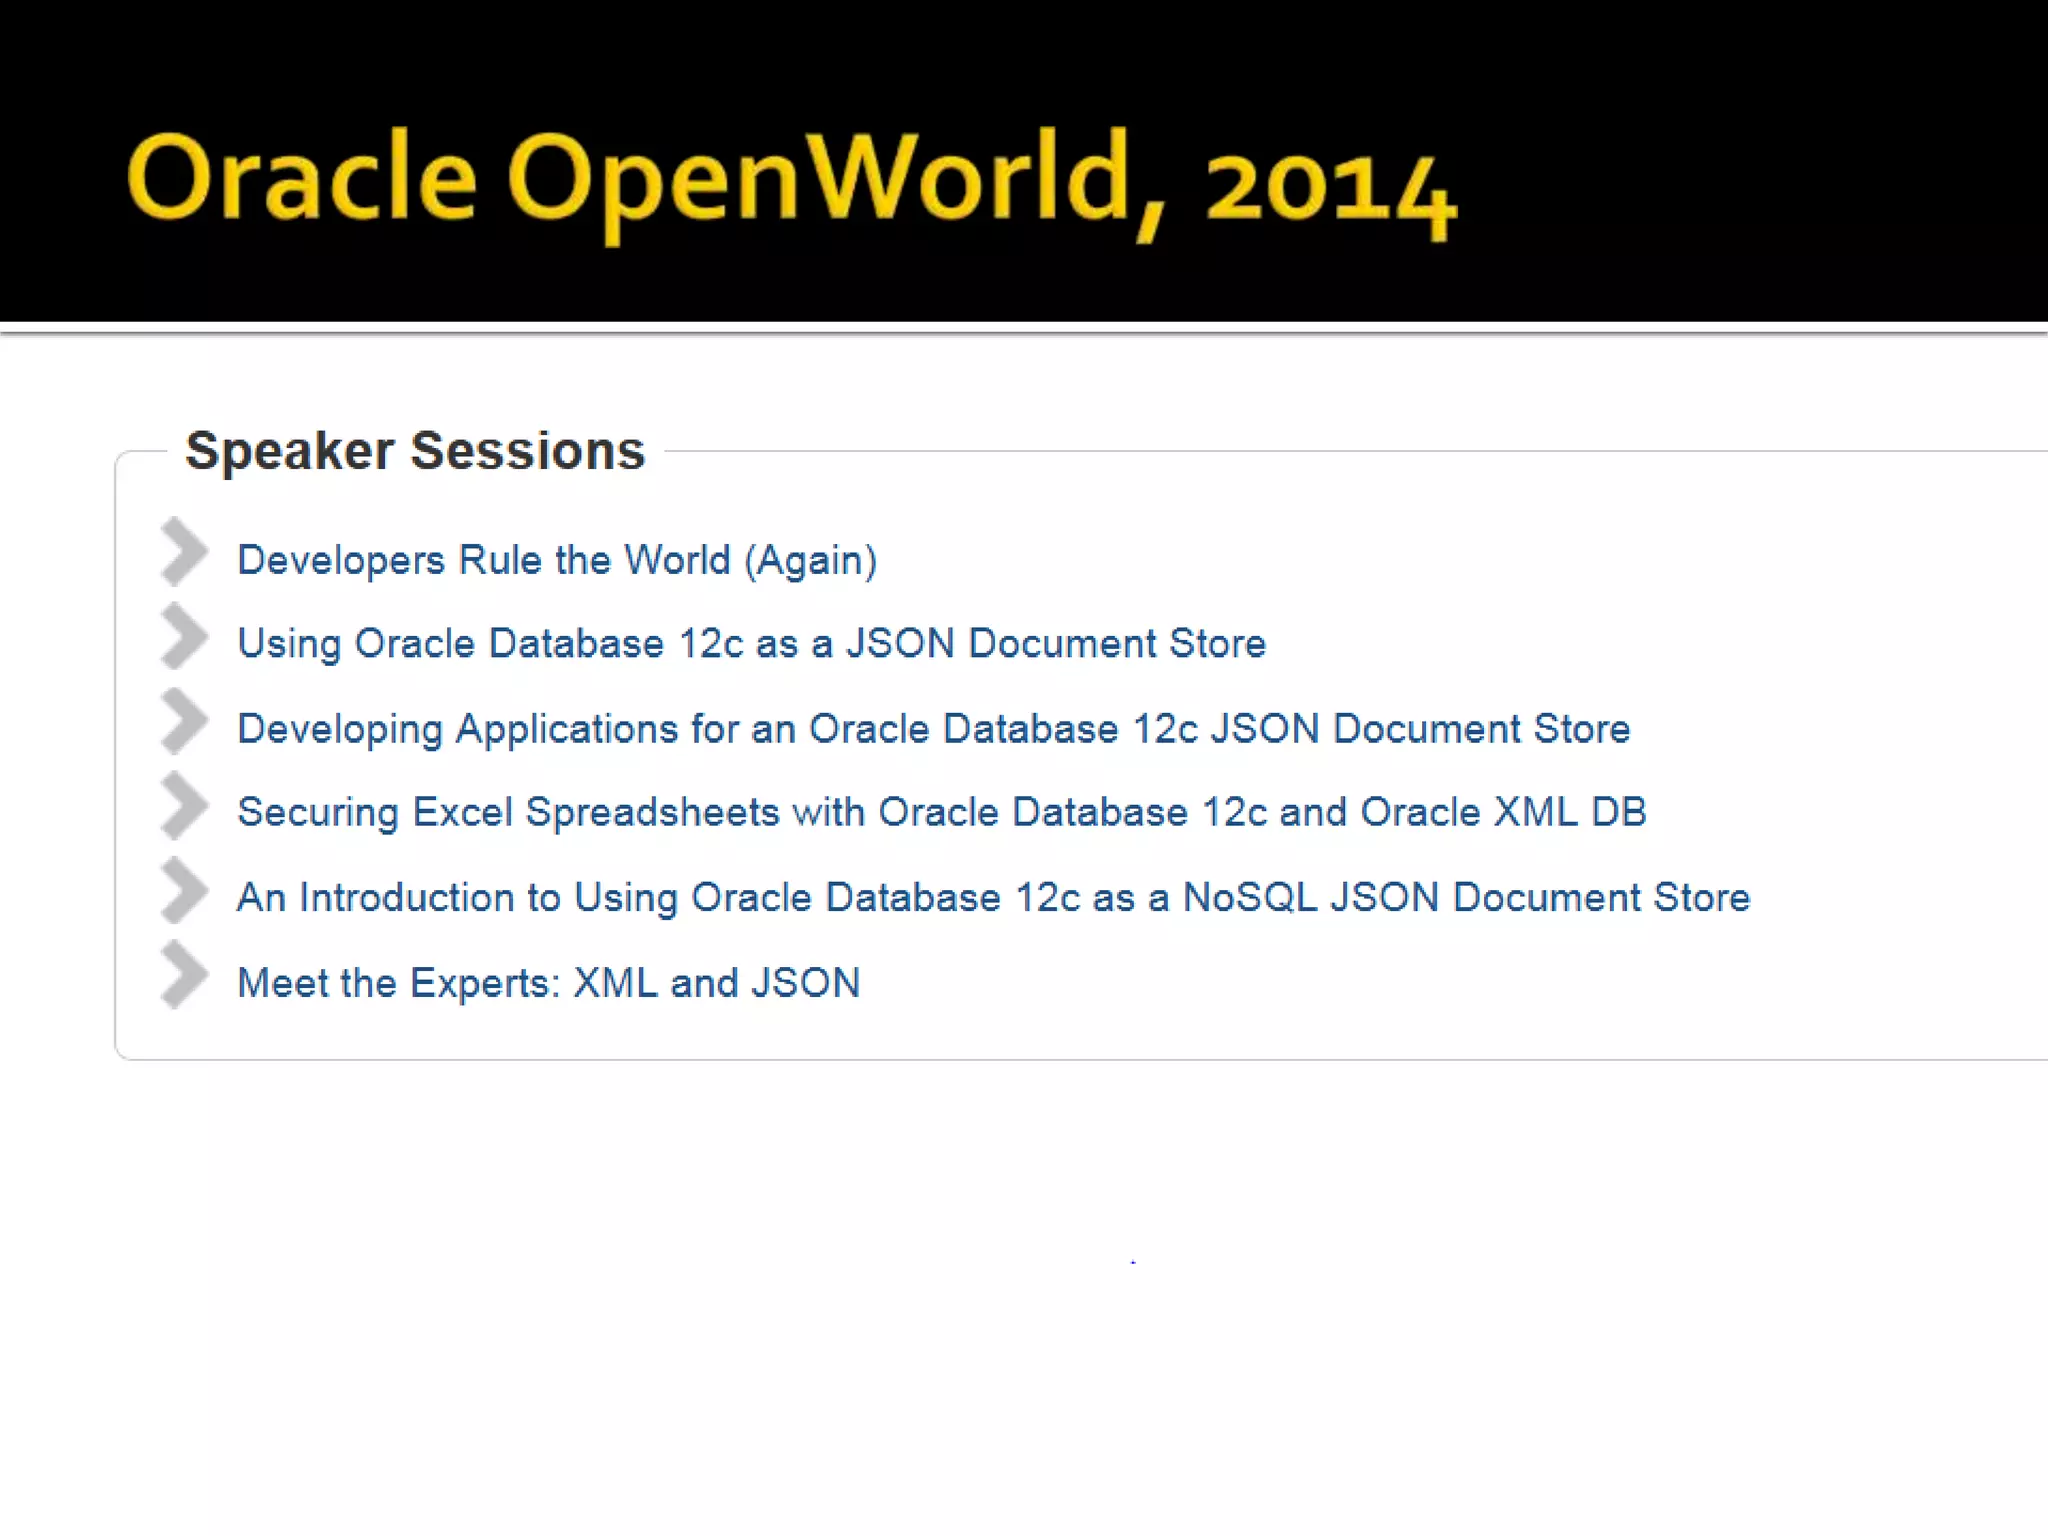Open An Introduction to NoSQL JSON Document Store

(993, 898)
